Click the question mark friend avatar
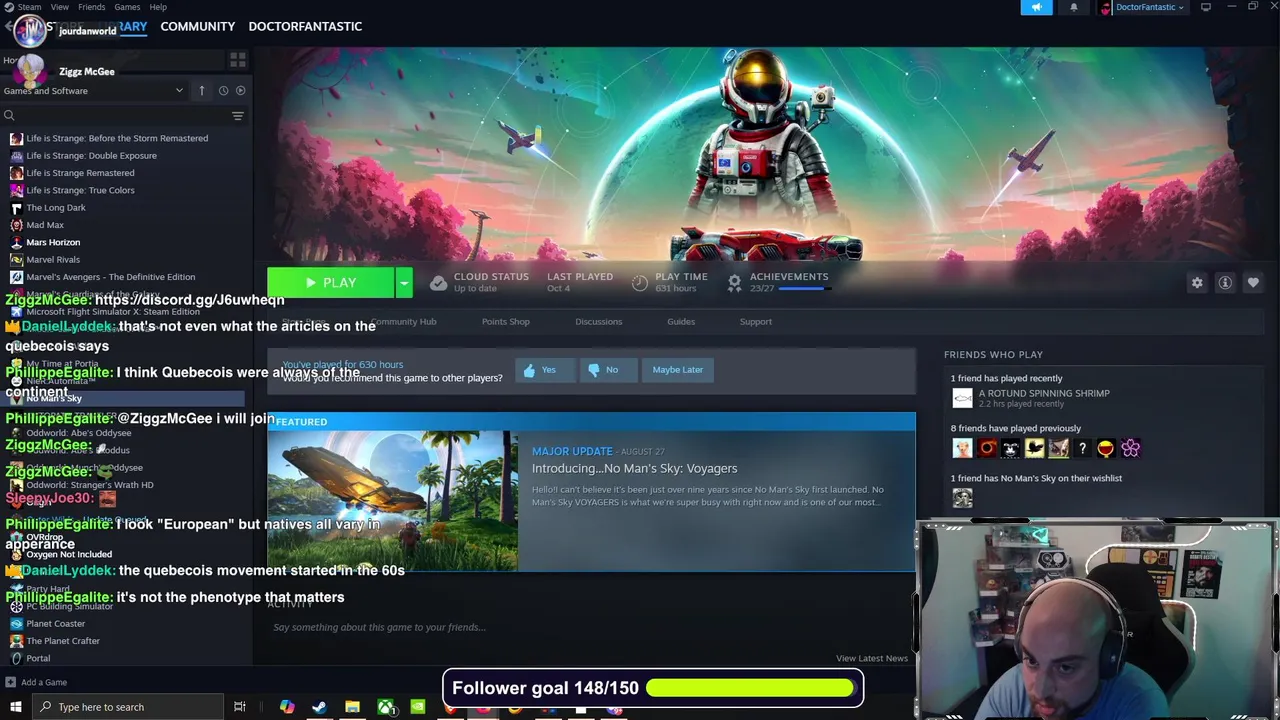 tap(1082, 449)
